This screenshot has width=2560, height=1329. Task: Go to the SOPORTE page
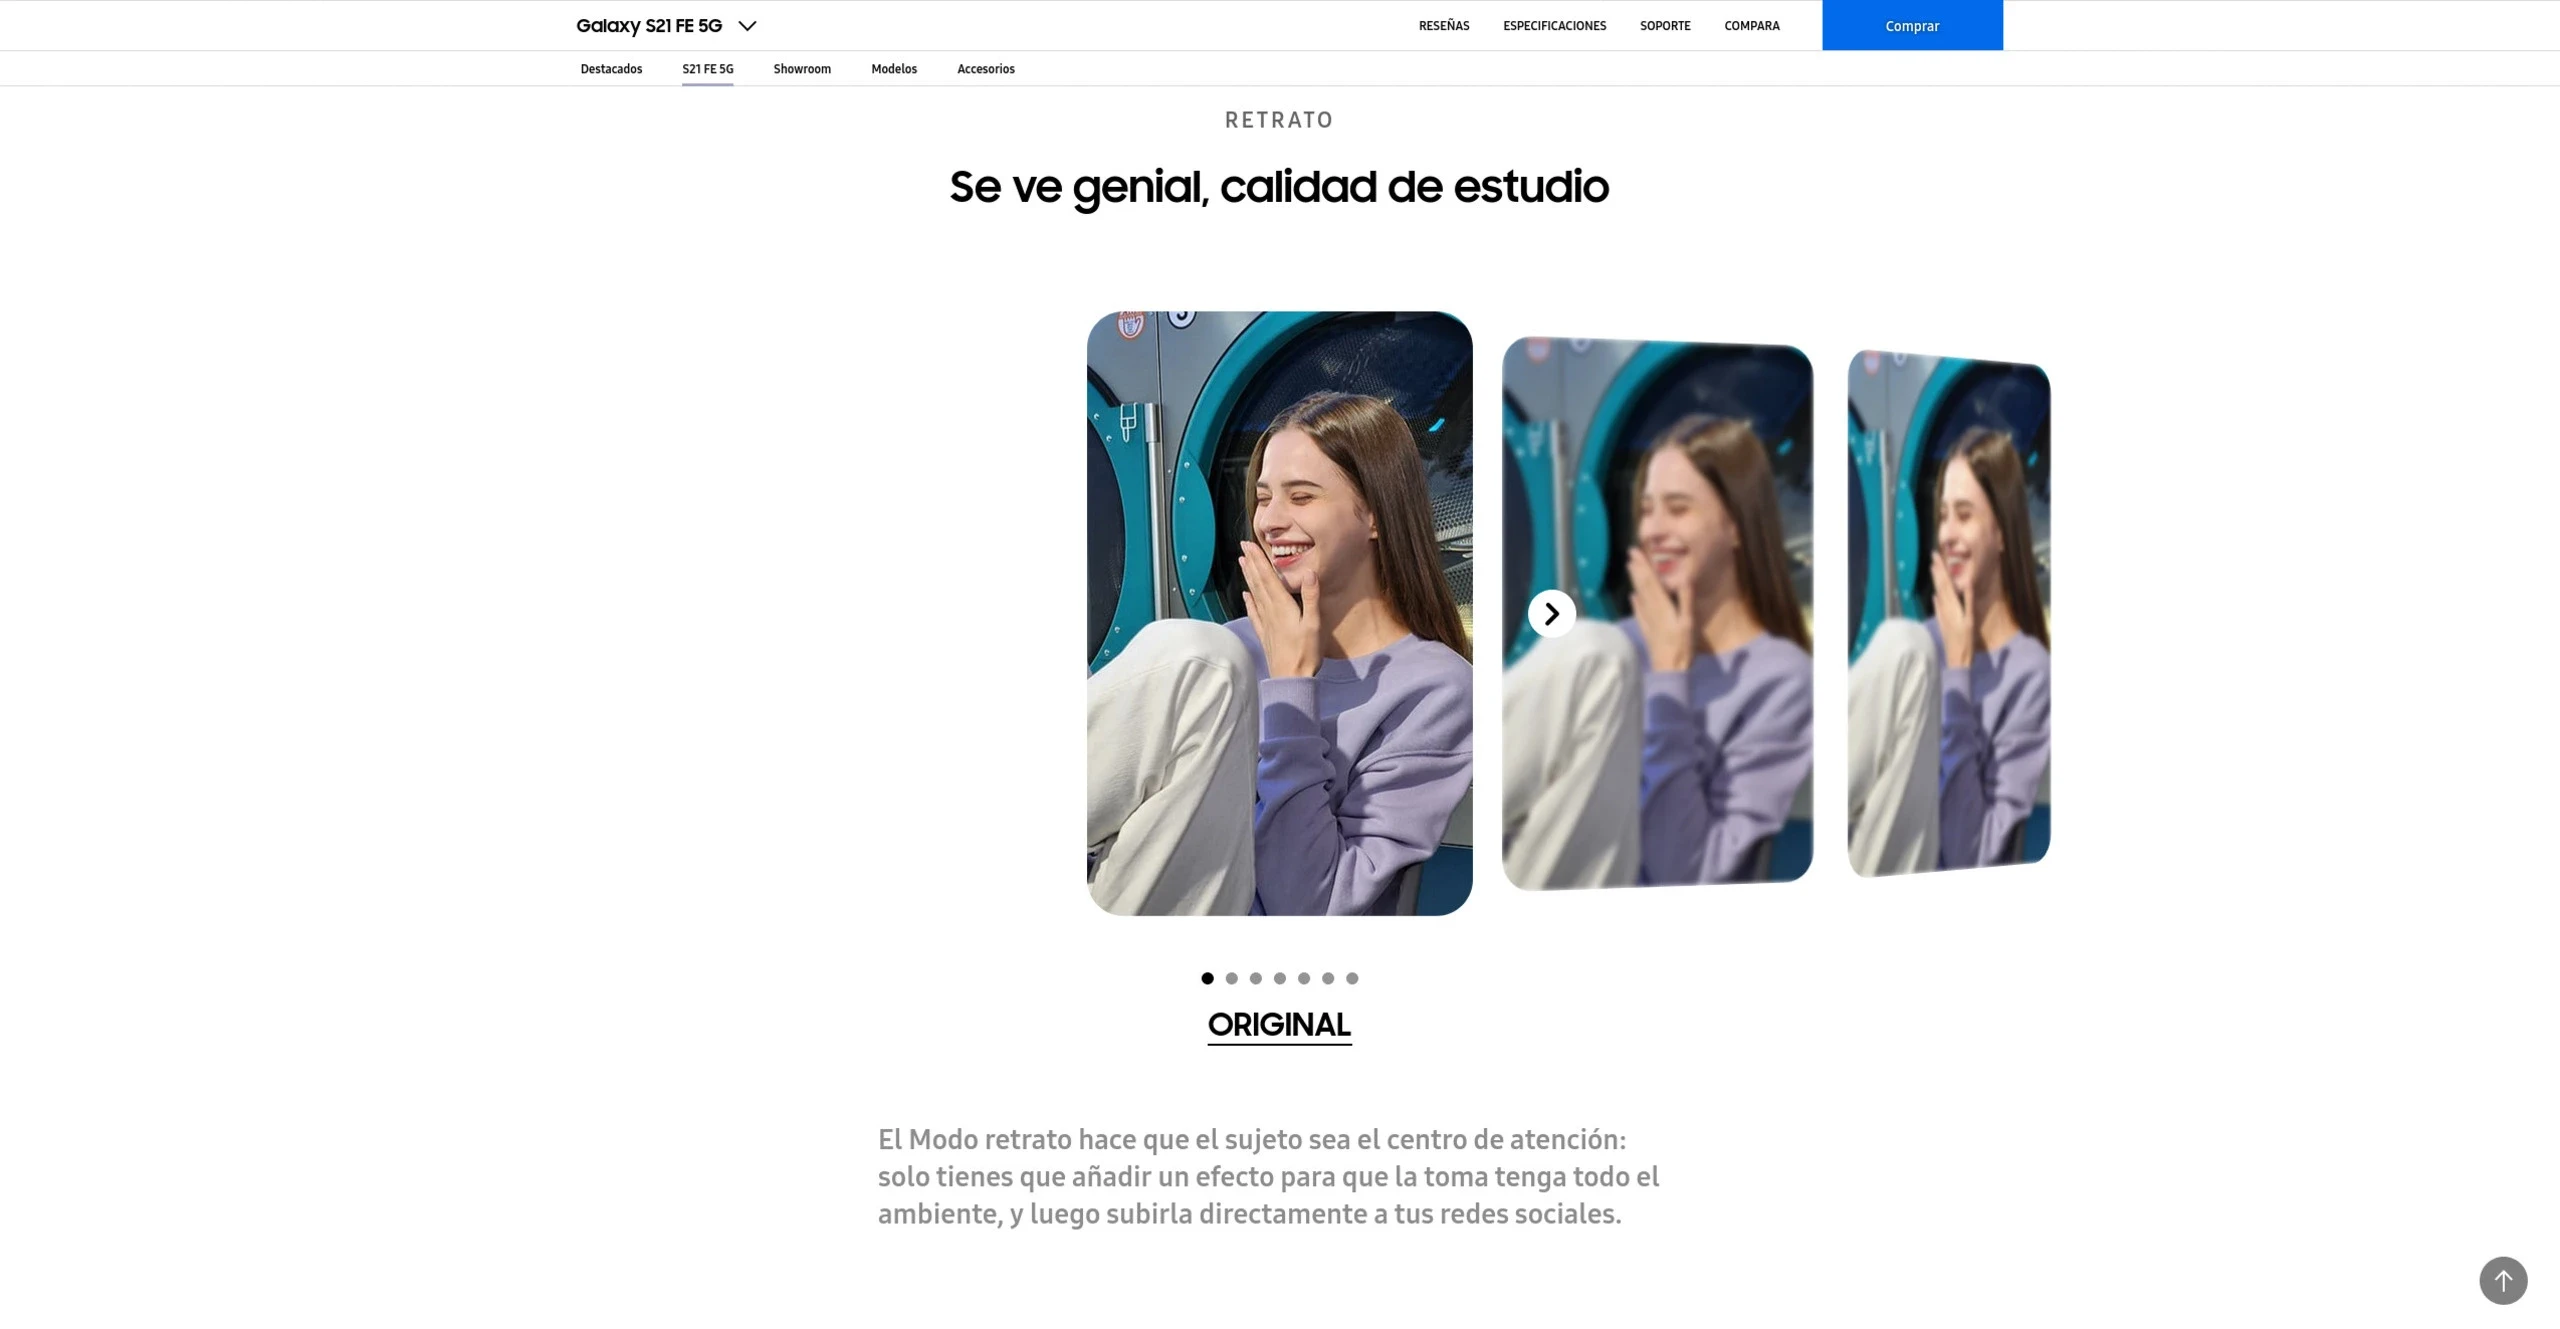1664,26
